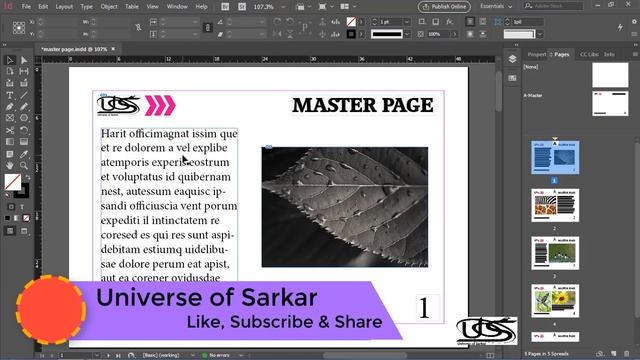Viewport: 640px width, 360px height.
Task: Click the fill swatch in Control panel
Action: pyautogui.click(x=351, y=22)
